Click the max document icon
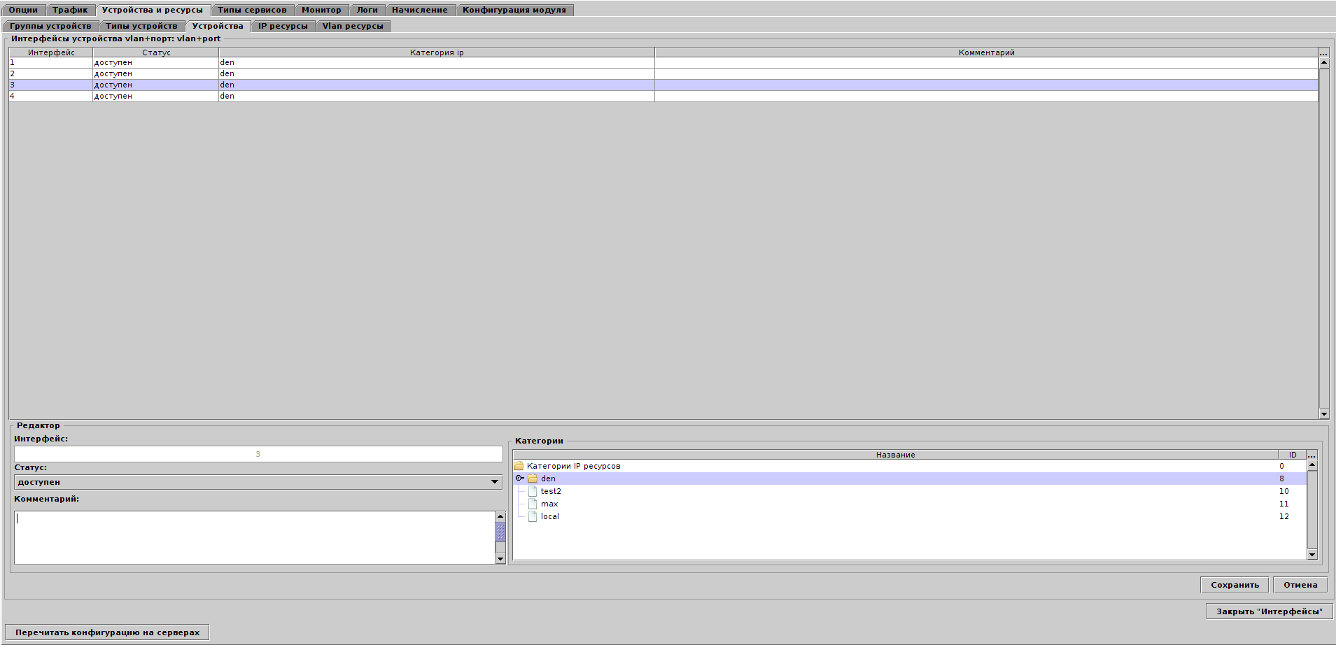The height and width of the screenshot is (645, 1336). 533,504
